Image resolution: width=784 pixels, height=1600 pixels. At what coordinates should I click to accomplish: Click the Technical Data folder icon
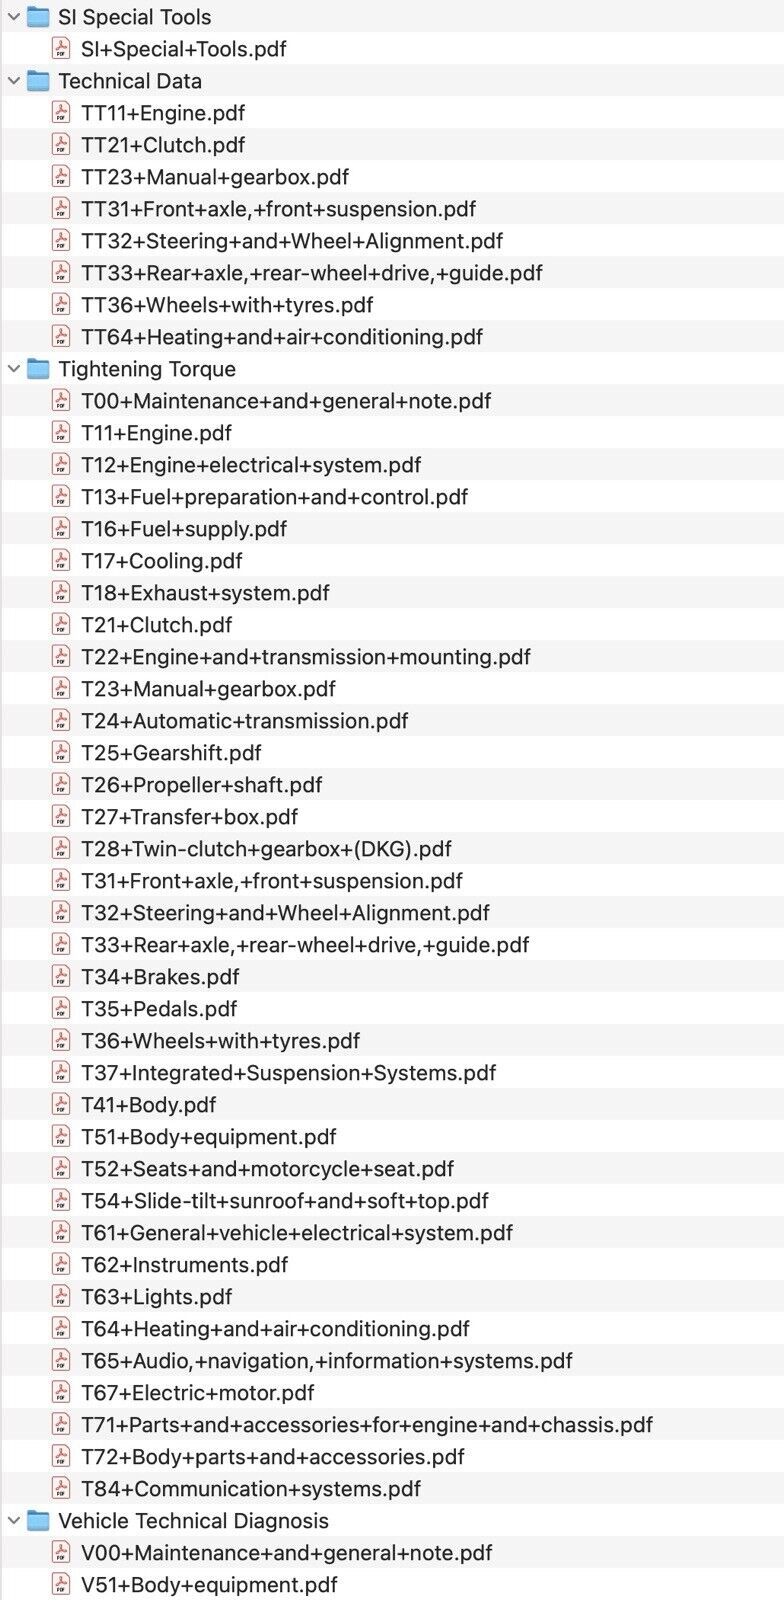38,81
